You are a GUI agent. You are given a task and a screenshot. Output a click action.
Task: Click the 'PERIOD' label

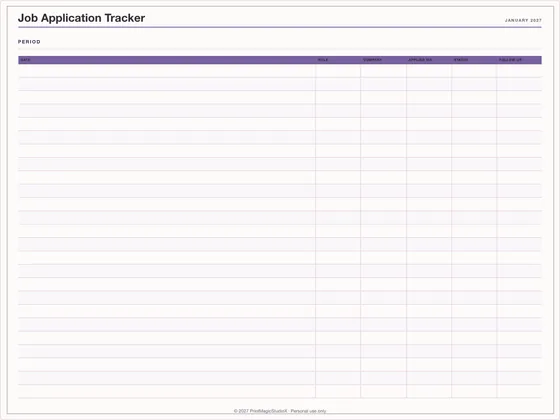click(29, 42)
